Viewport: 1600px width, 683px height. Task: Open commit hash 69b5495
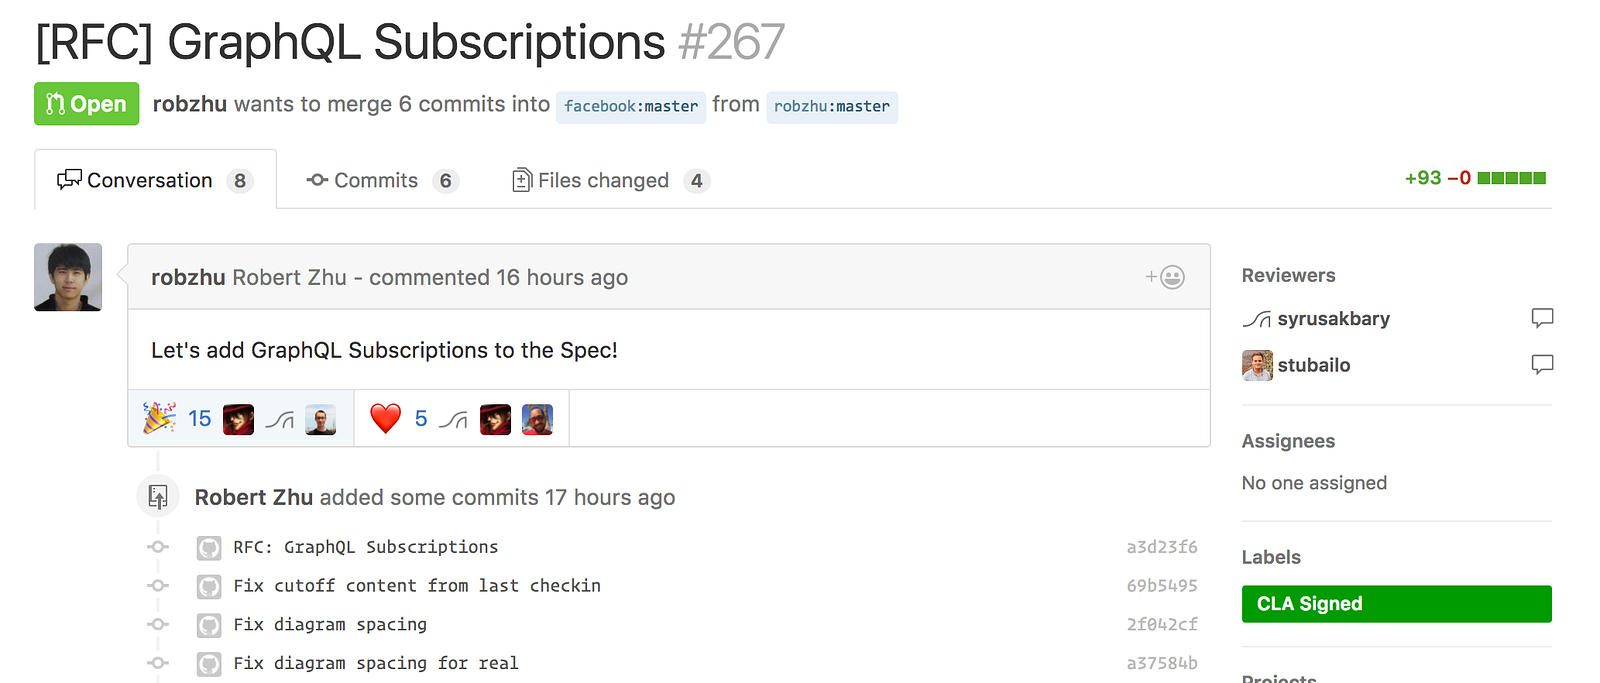pos(1162,586)
